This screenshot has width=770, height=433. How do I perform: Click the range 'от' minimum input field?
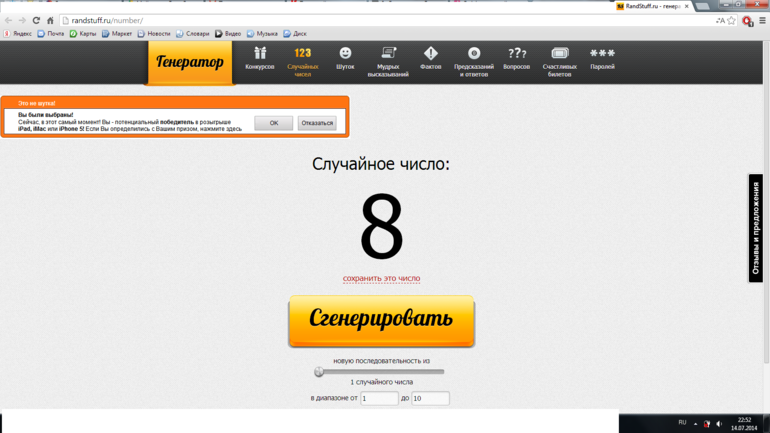(379, 398)
